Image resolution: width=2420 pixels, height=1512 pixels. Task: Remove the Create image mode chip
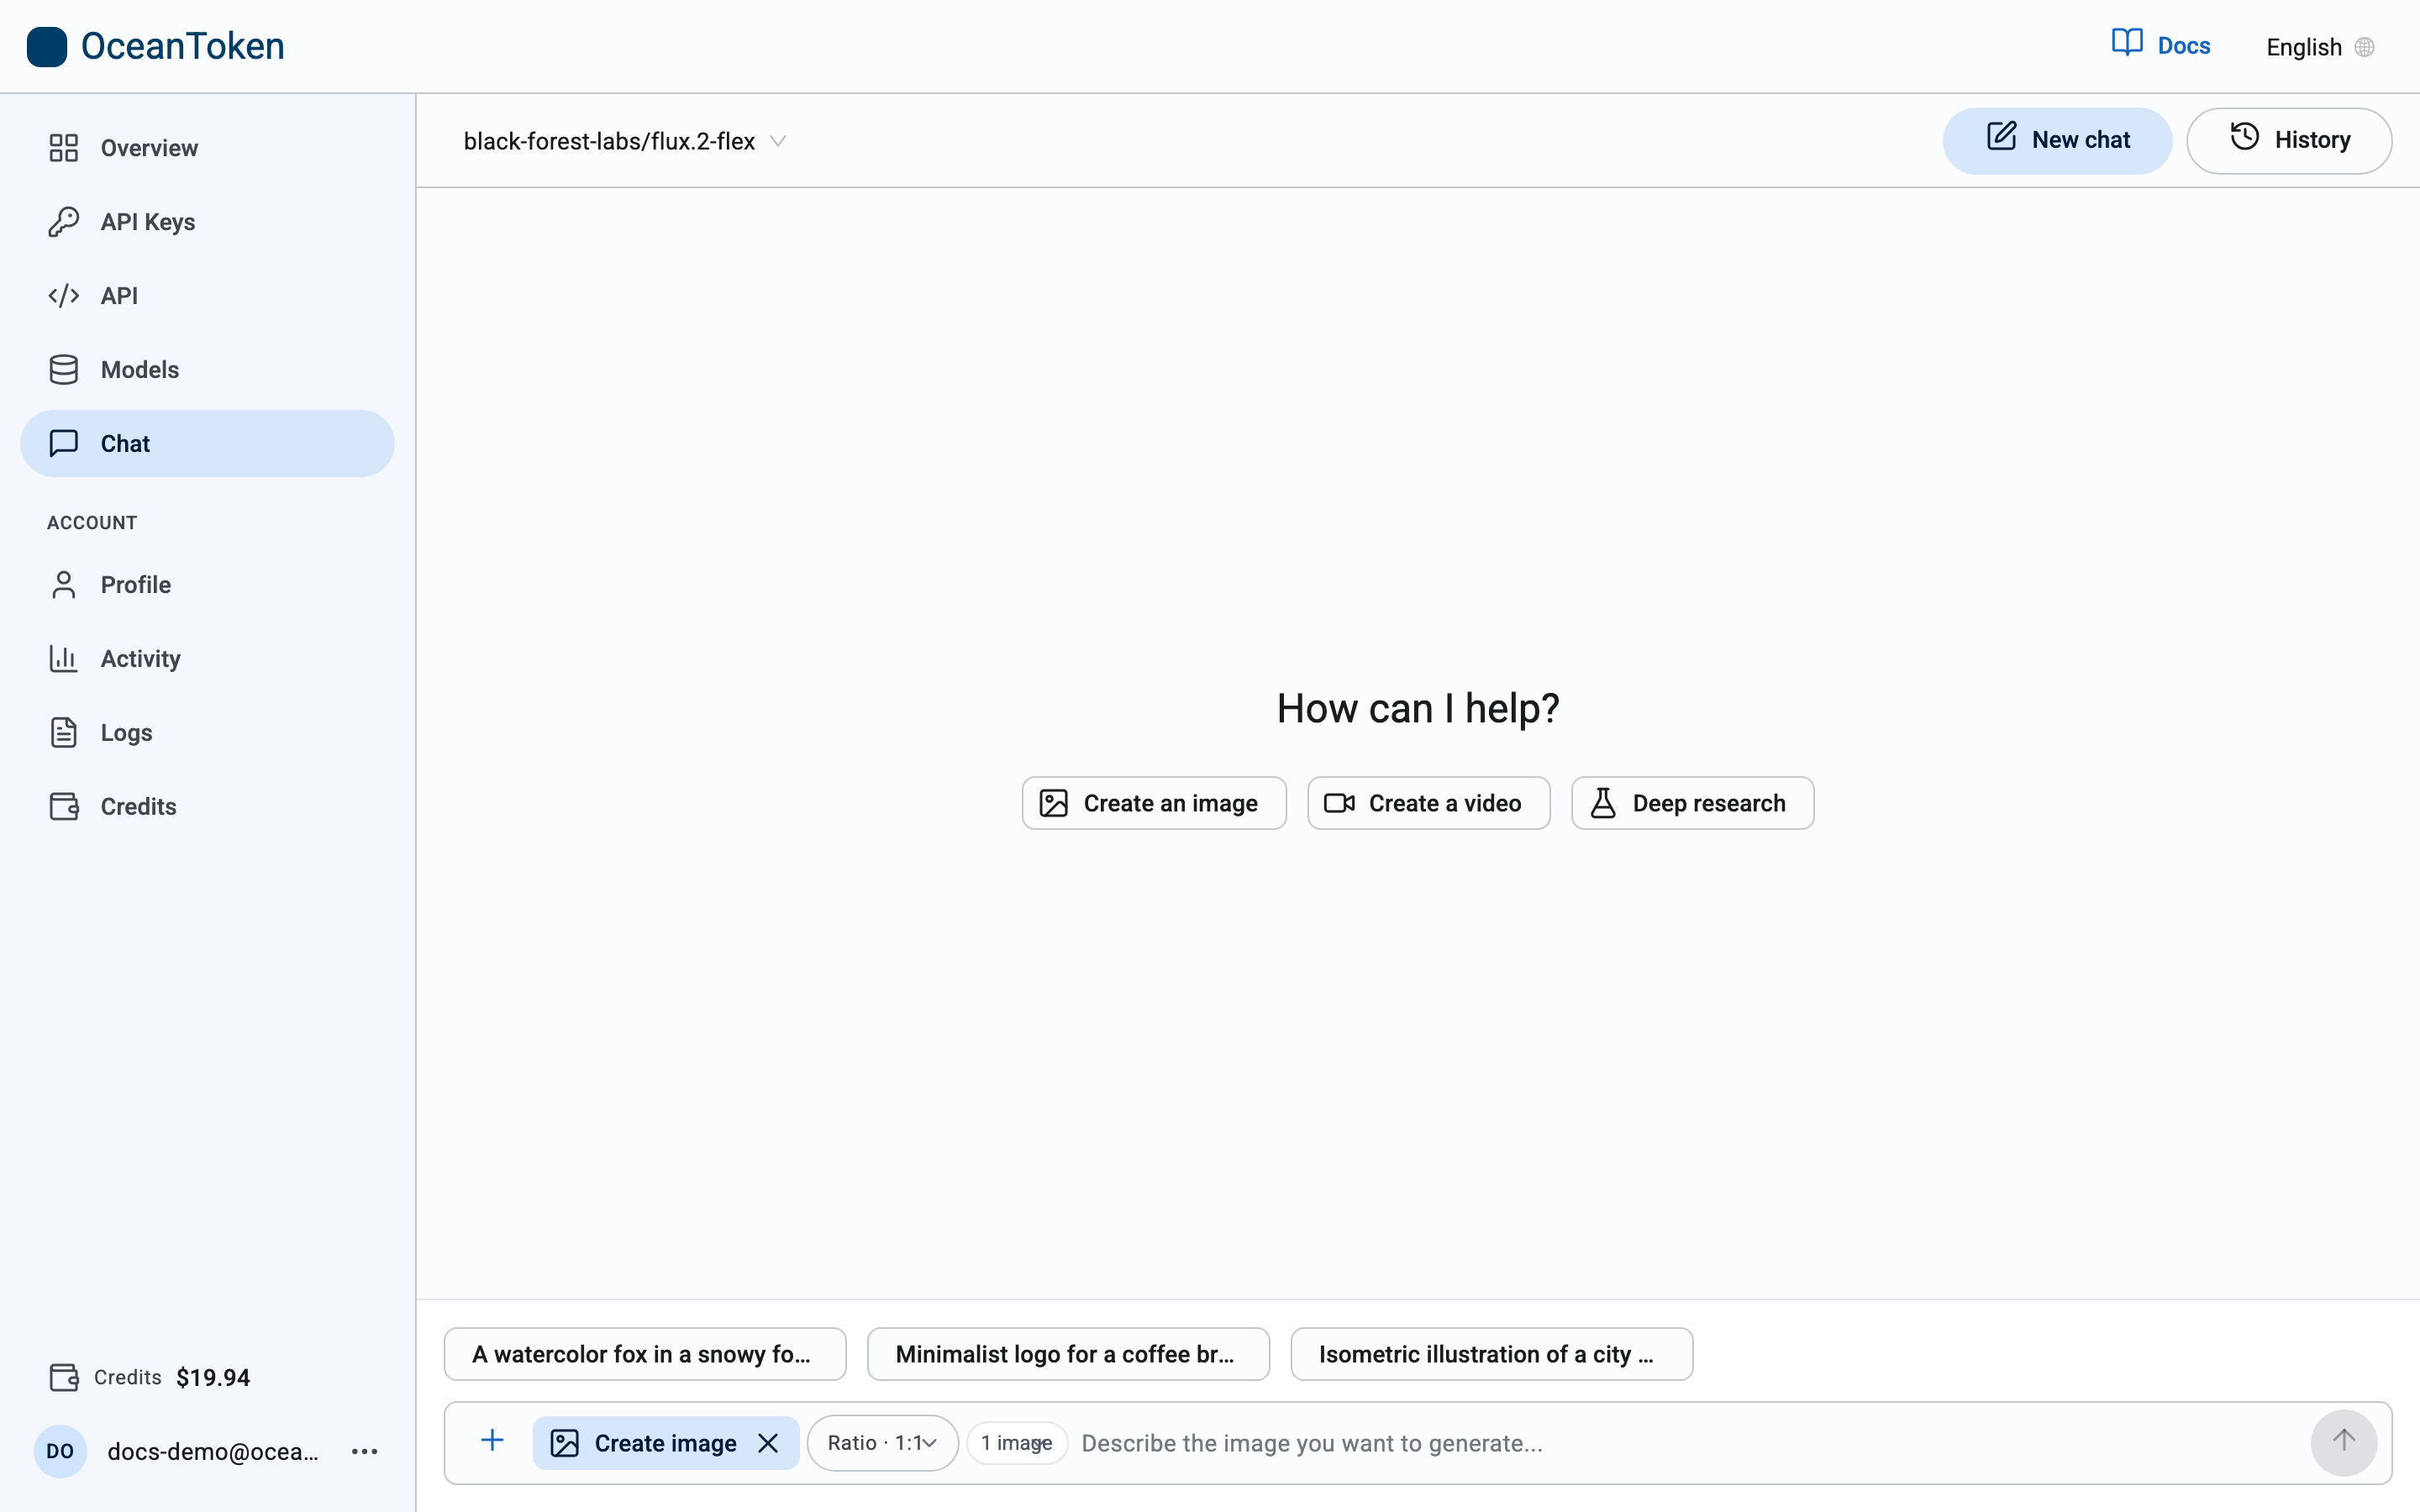(768, 1443)
